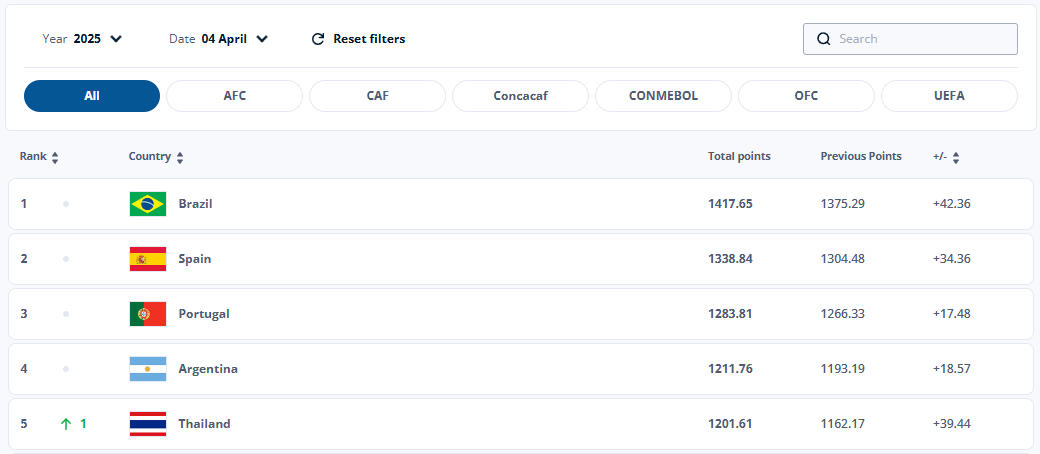Click the magnifier icon in search box
The height and width of the screenshot is (454, 1040).
coord(824,39)
